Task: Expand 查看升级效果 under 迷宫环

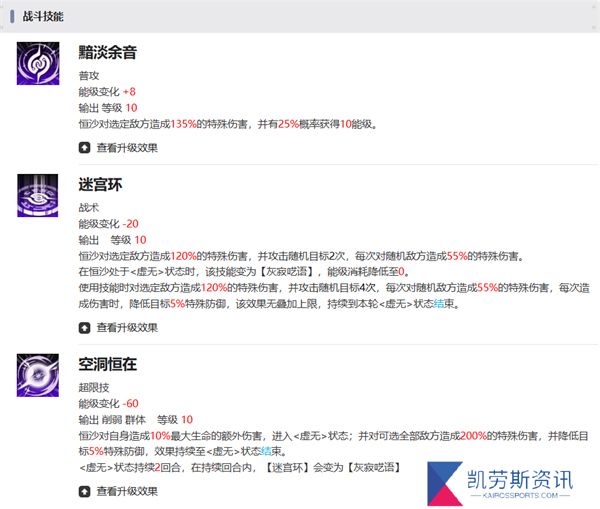Action: coord(118,328)
